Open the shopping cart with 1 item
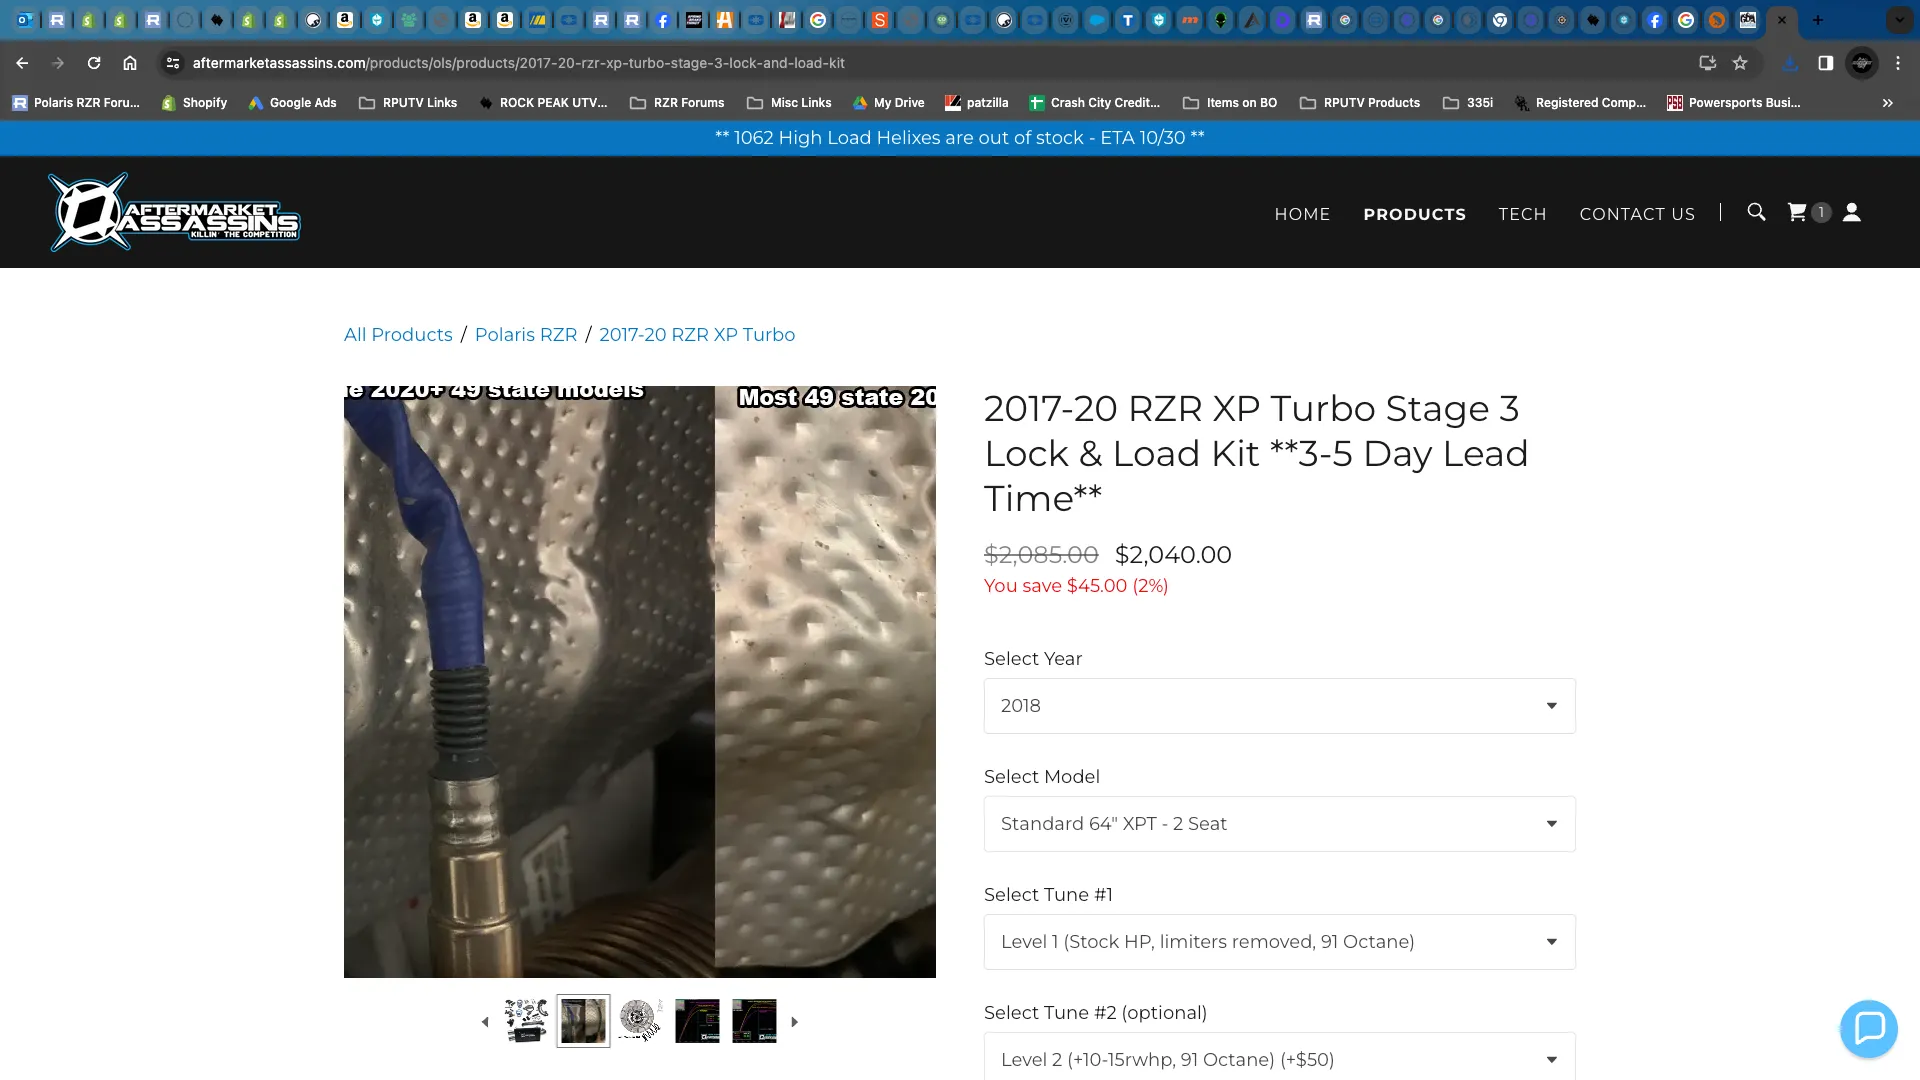Screen dimensions: 1920x1080 point(1808,212)
